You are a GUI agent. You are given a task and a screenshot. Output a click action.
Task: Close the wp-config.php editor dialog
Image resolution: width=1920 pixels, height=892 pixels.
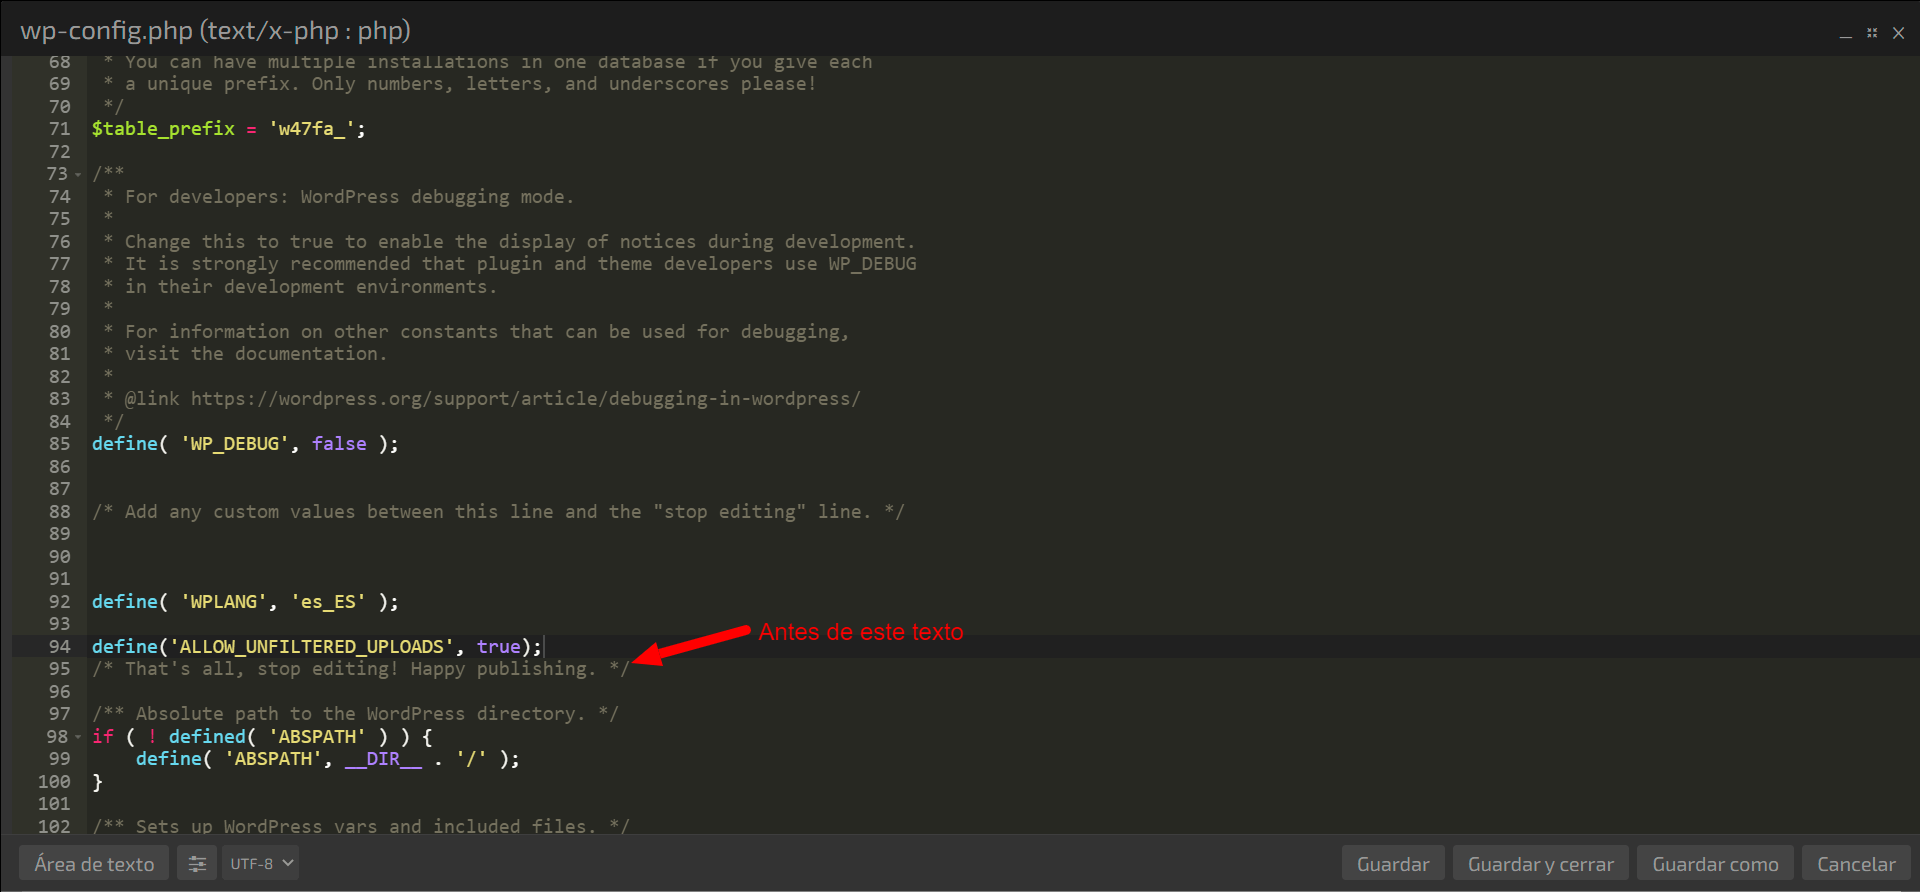click(1898, 33)
